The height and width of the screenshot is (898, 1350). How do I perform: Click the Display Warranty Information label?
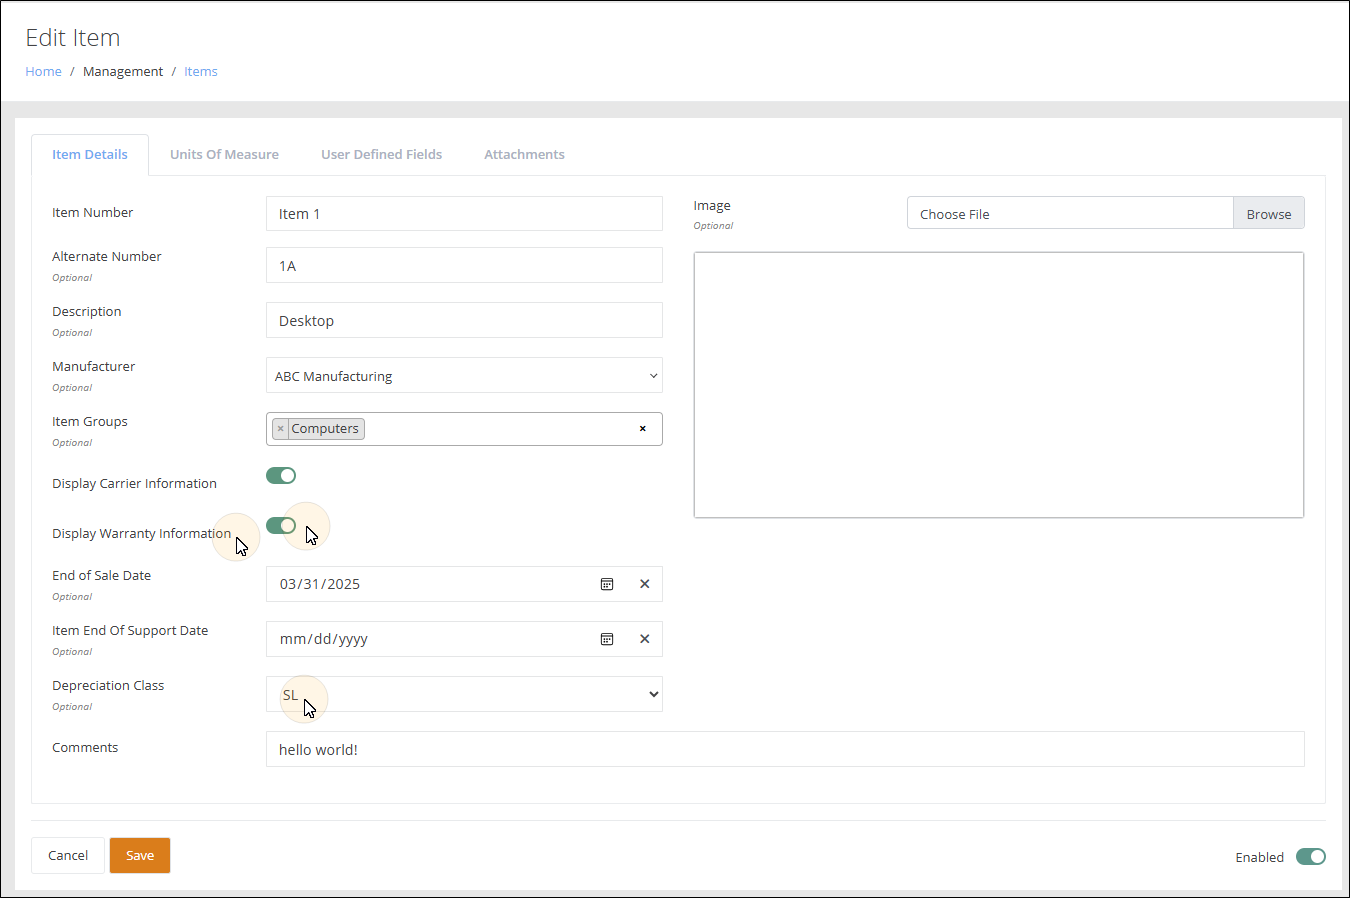pos(142,533)
